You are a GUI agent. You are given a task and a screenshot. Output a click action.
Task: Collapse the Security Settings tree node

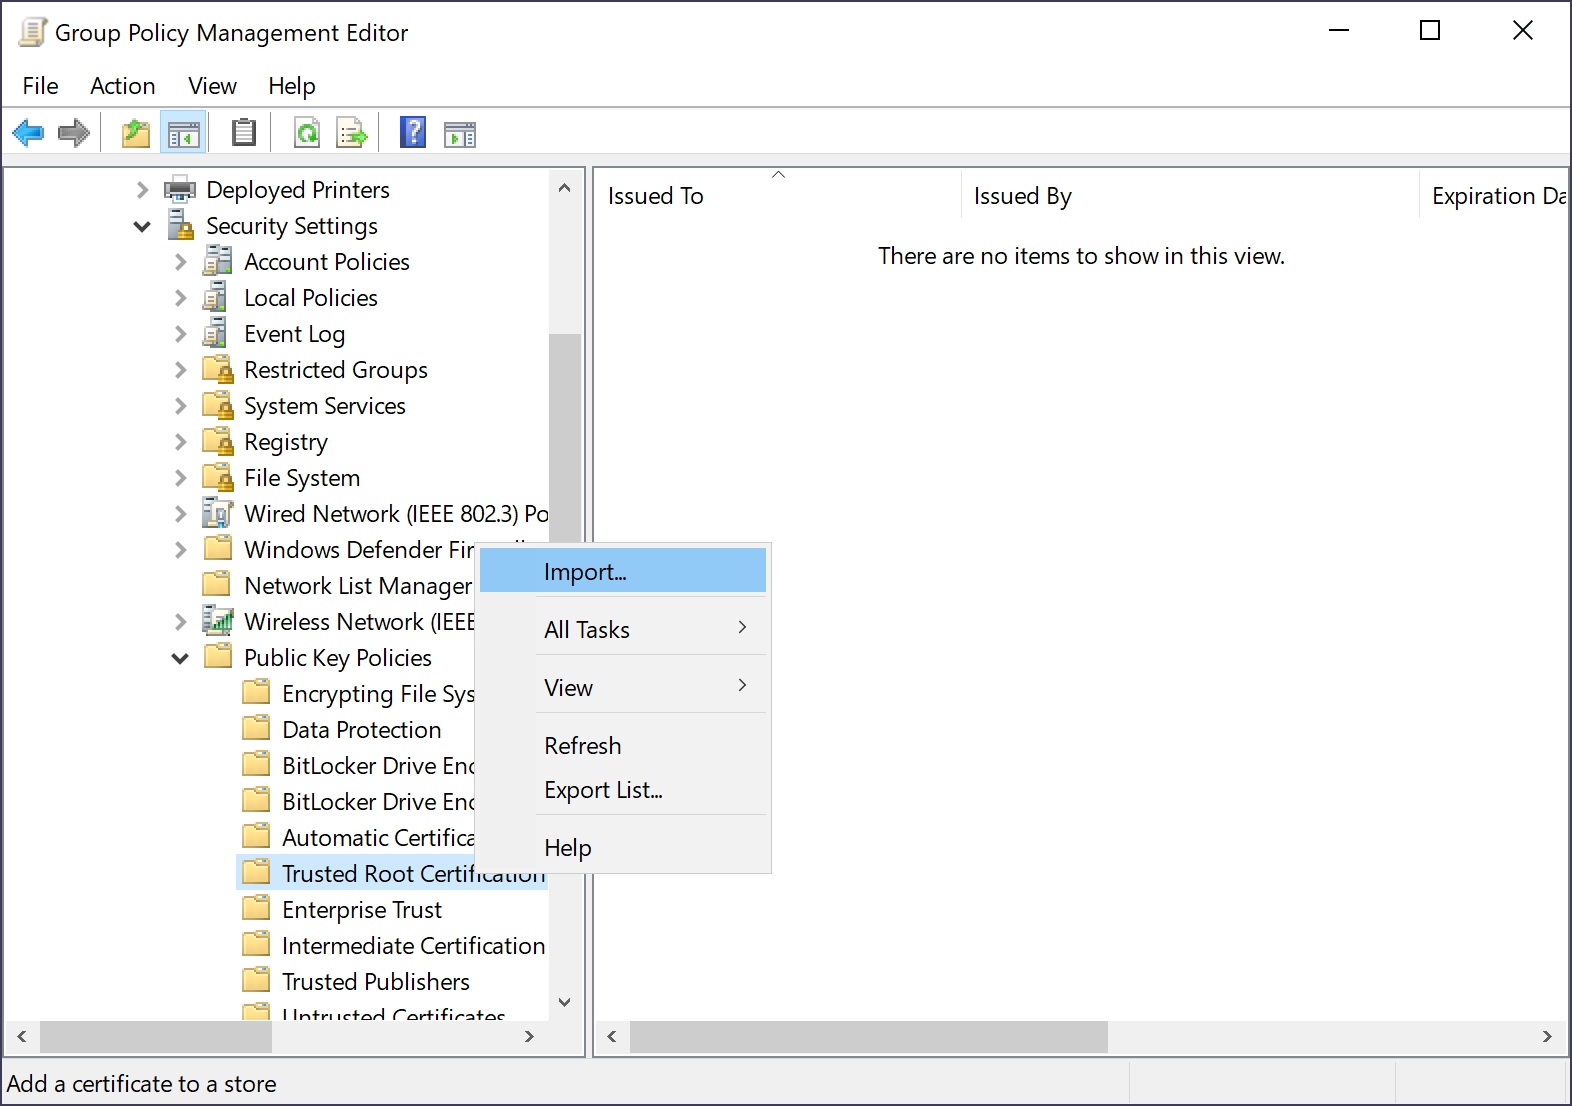(x=142, y=227)
